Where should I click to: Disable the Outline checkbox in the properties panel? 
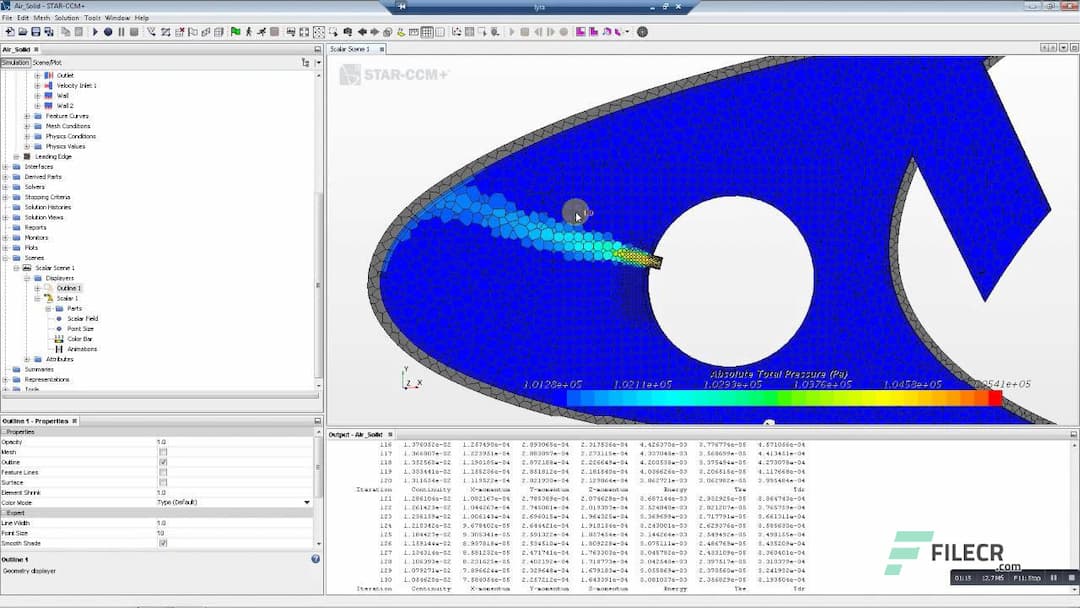pyautogui.click(x=163, y=462)
